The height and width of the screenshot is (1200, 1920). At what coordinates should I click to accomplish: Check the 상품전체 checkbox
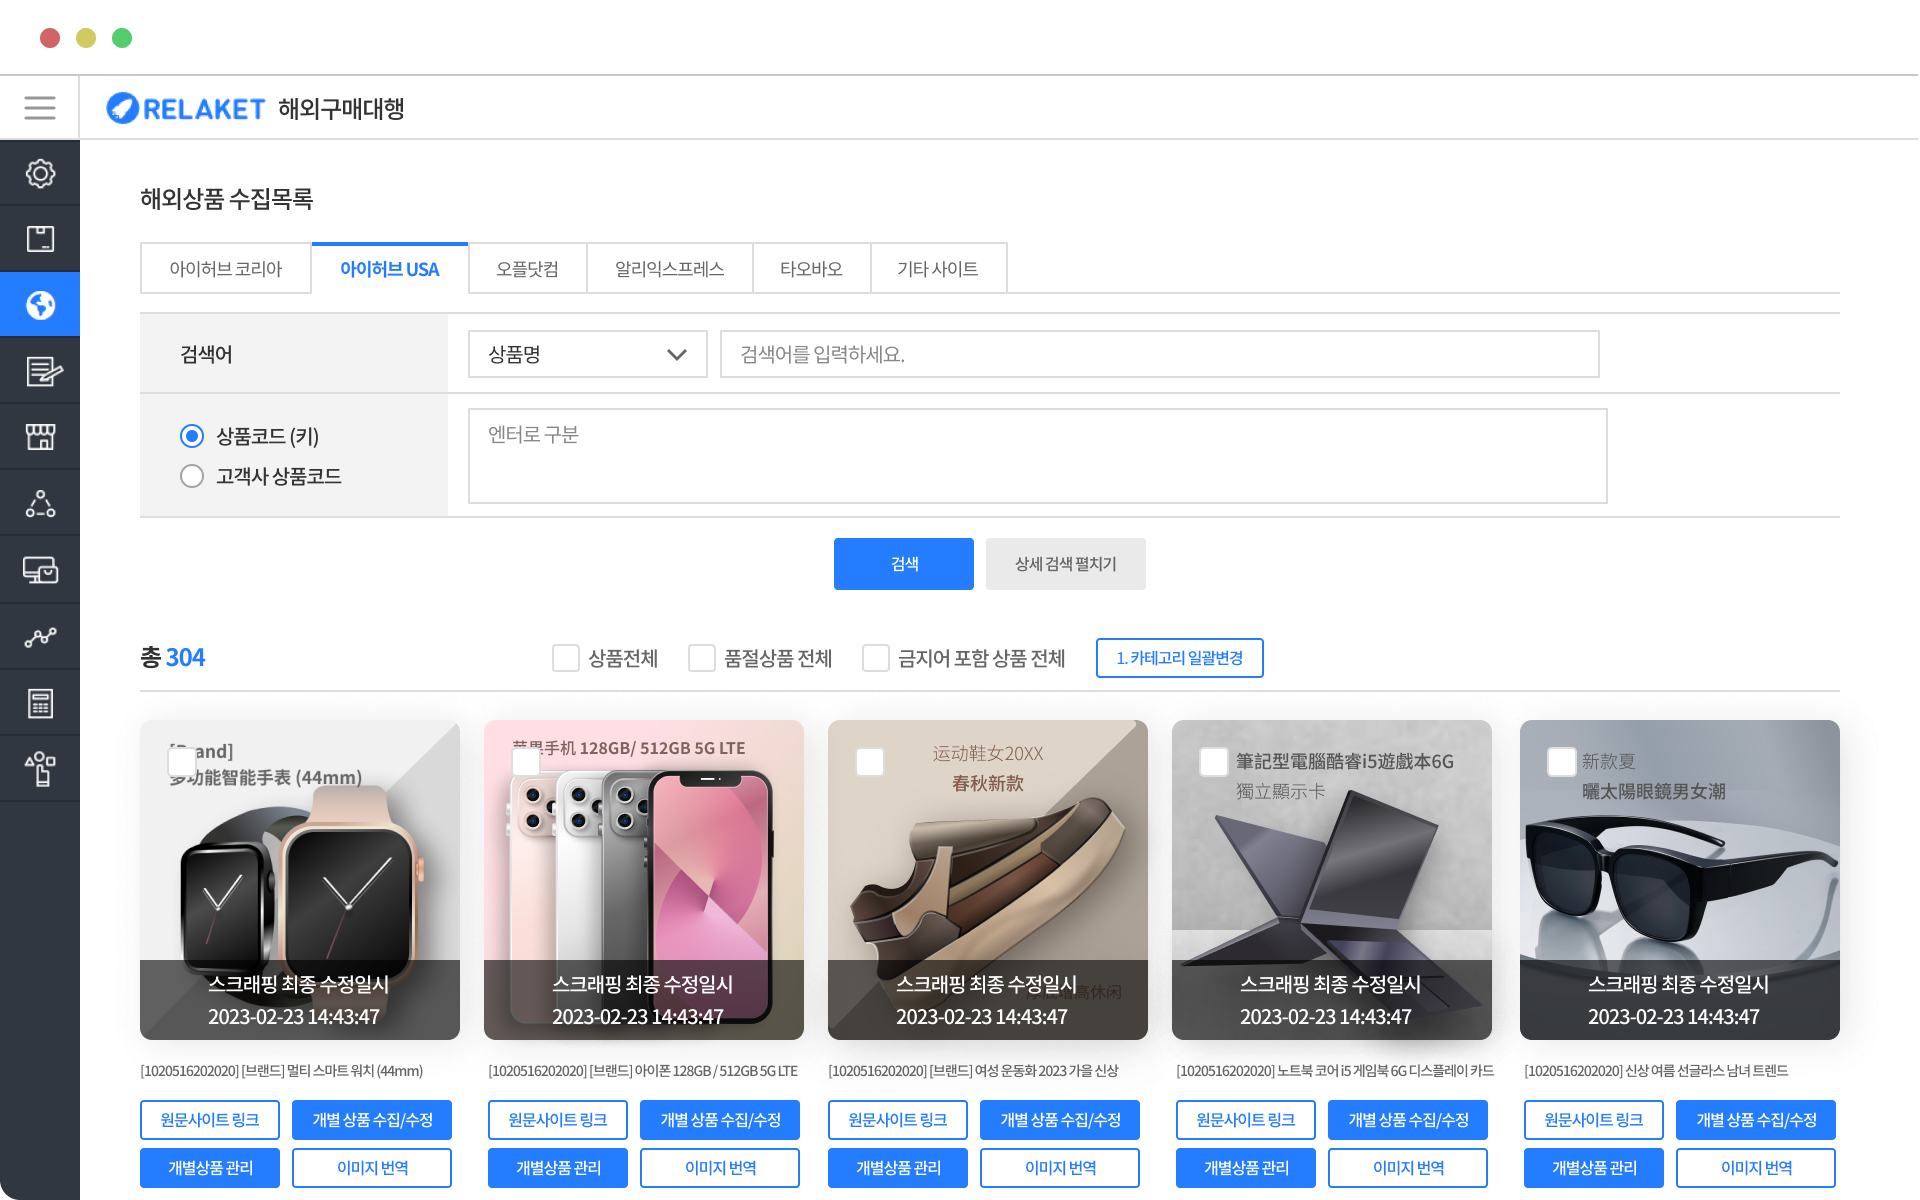coord(566,658)
